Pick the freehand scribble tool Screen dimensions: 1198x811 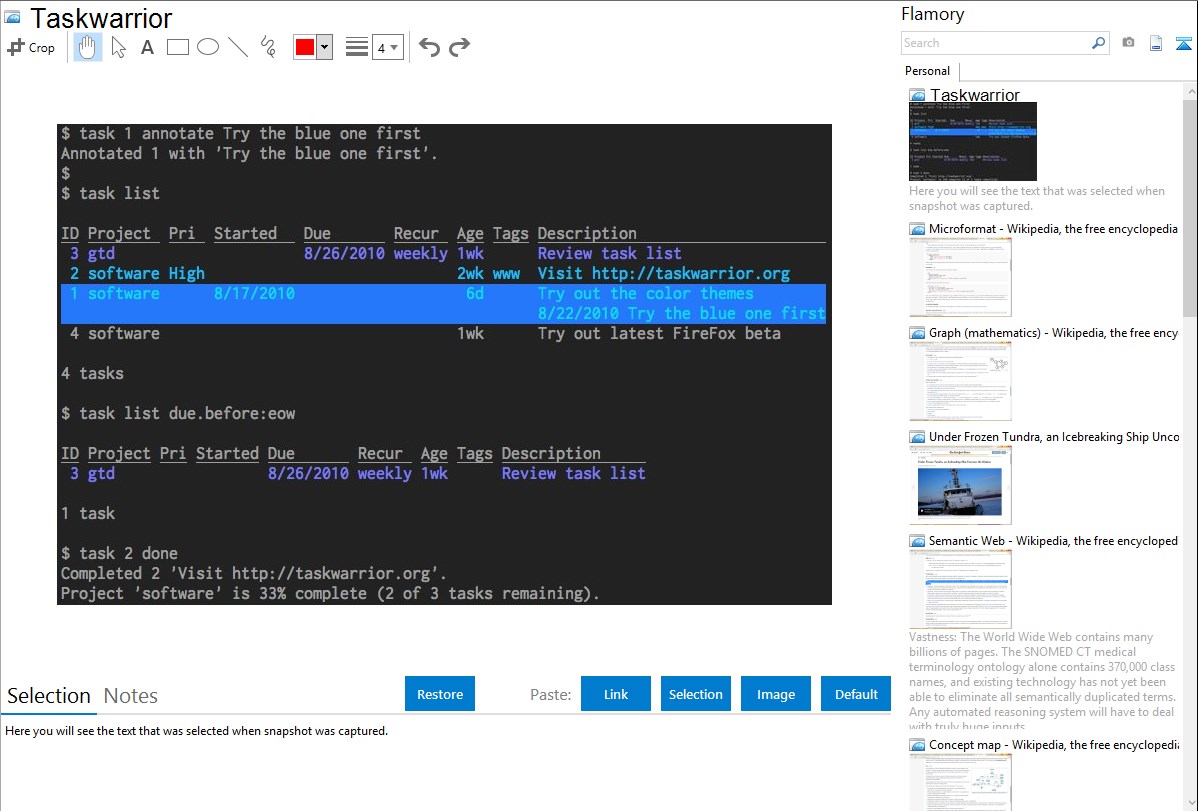(268, 47)
